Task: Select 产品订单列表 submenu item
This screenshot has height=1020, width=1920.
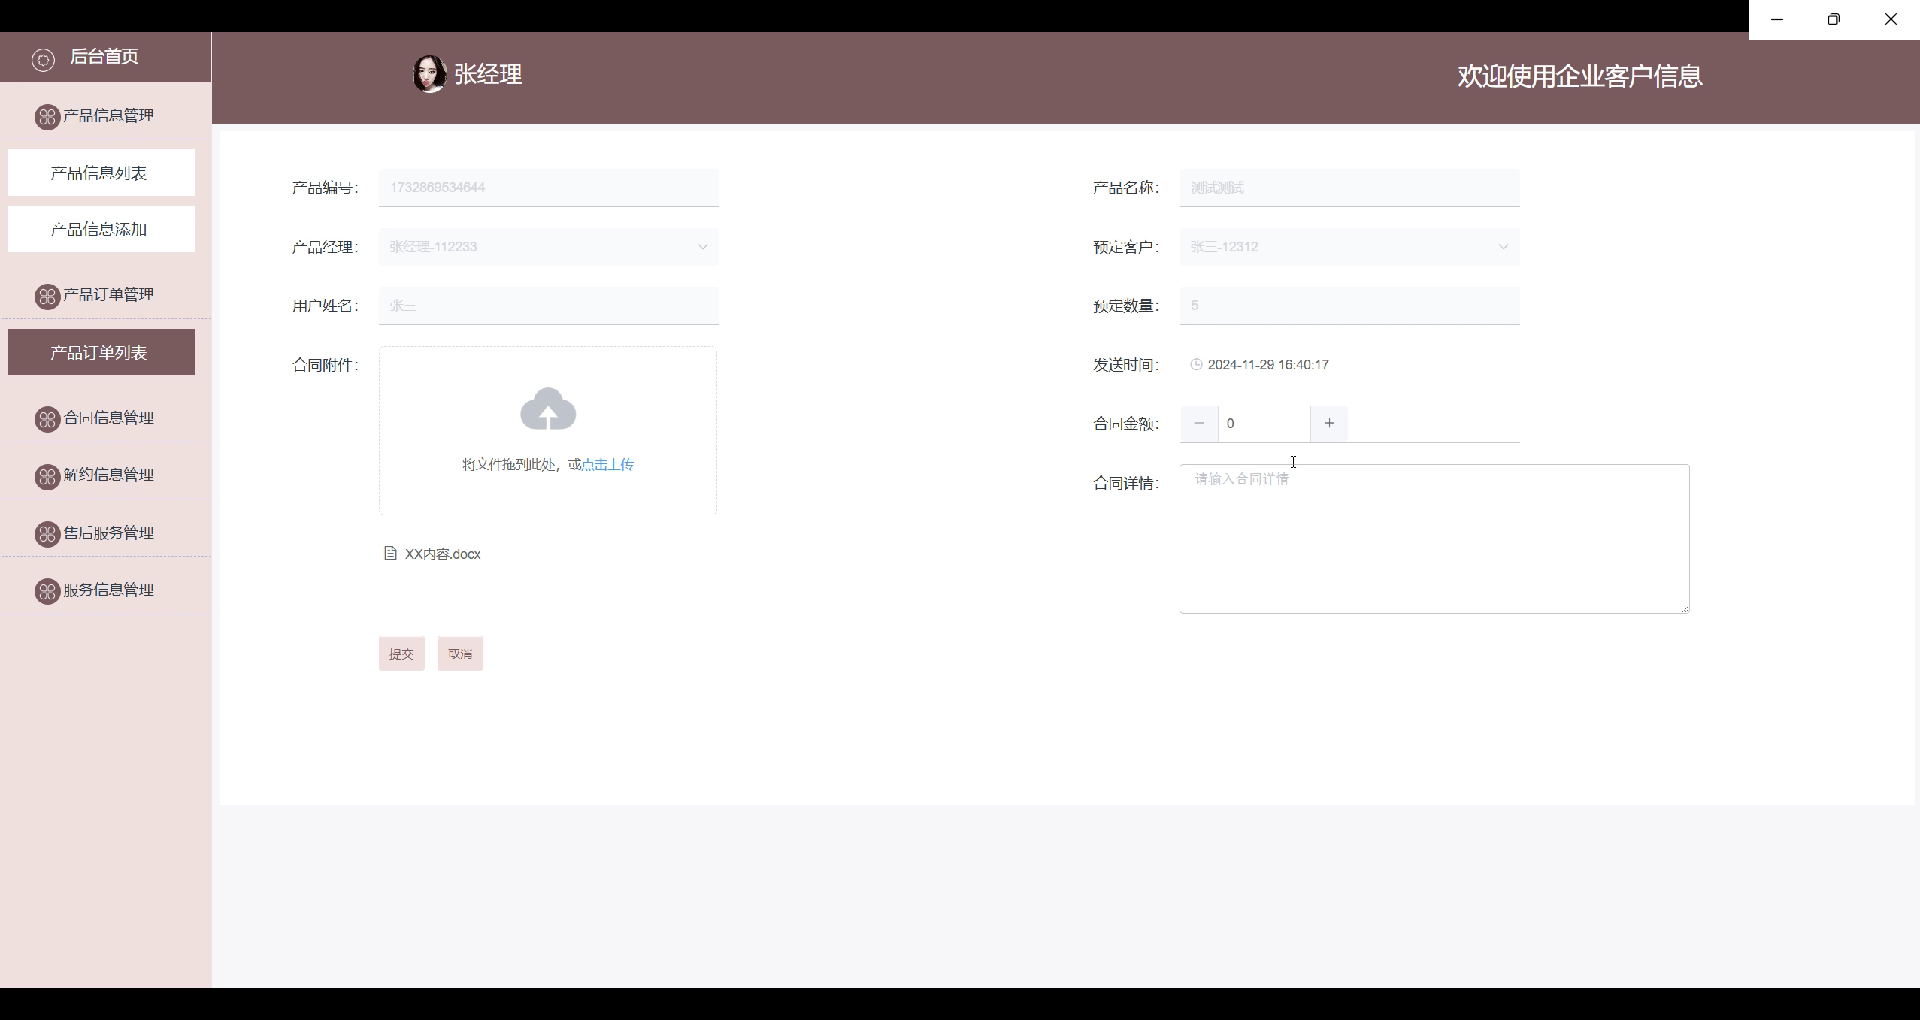Action: click(x=101, y=352)
